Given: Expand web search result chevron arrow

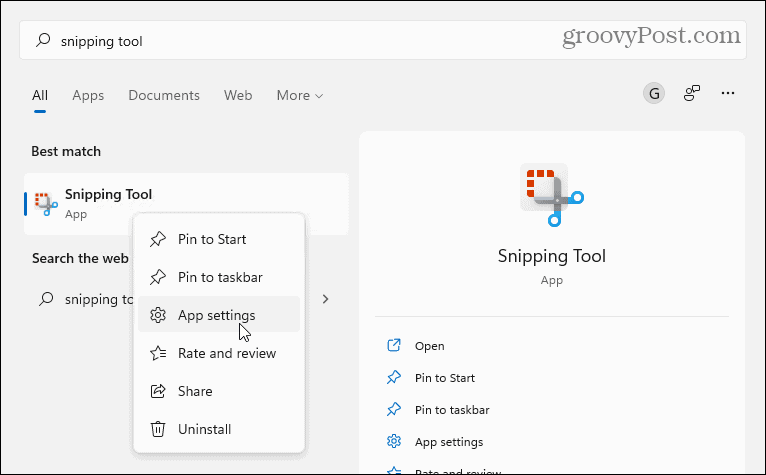Looking at the screenshot, I should click(x=325, y=299).
